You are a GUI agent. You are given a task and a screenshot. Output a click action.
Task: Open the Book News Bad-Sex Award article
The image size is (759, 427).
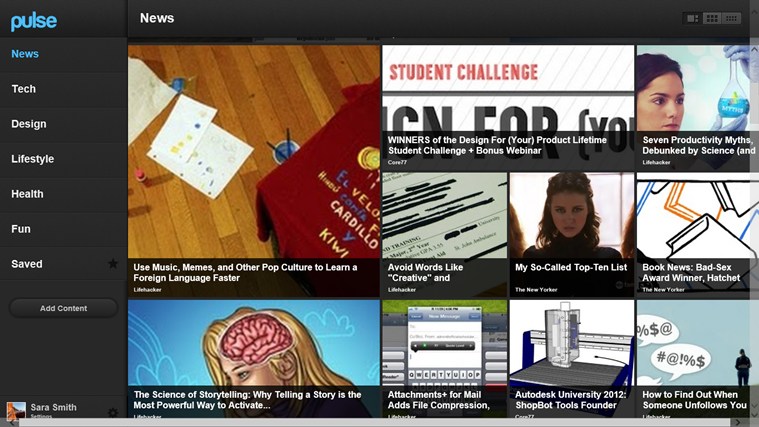click(x=698, y=235)
